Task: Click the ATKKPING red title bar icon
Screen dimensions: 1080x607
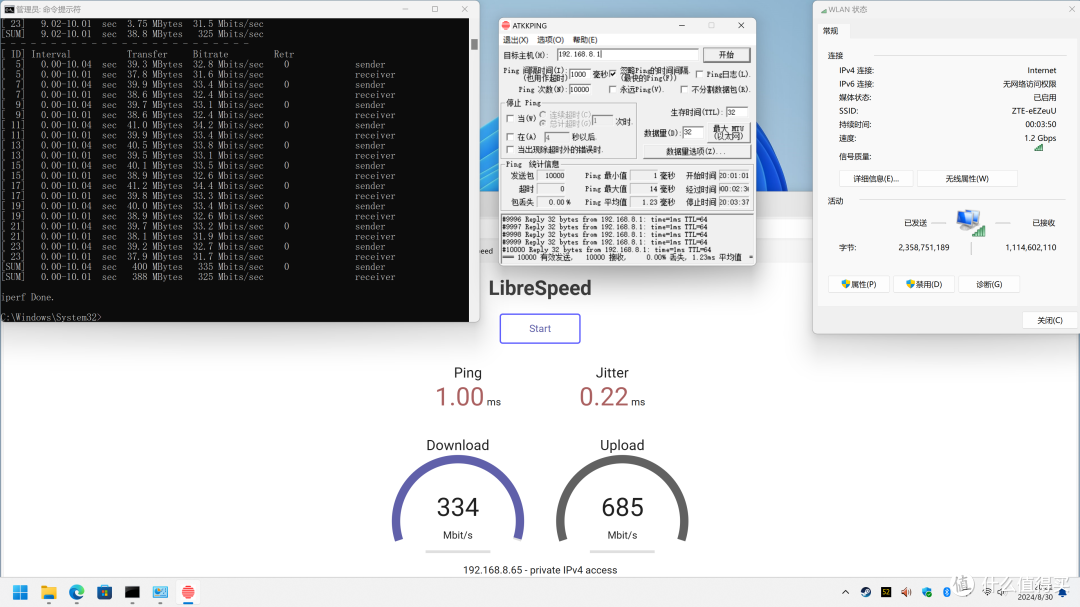Action: (x=506, y=25)
